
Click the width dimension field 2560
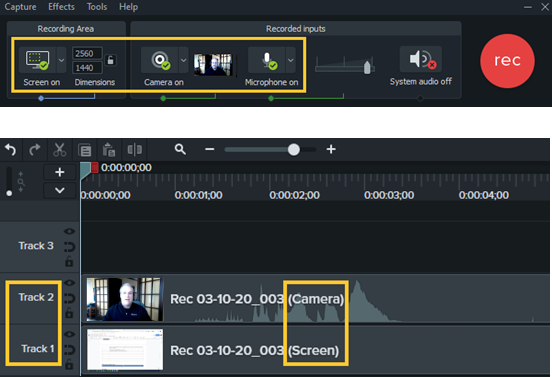coord(87,54)
